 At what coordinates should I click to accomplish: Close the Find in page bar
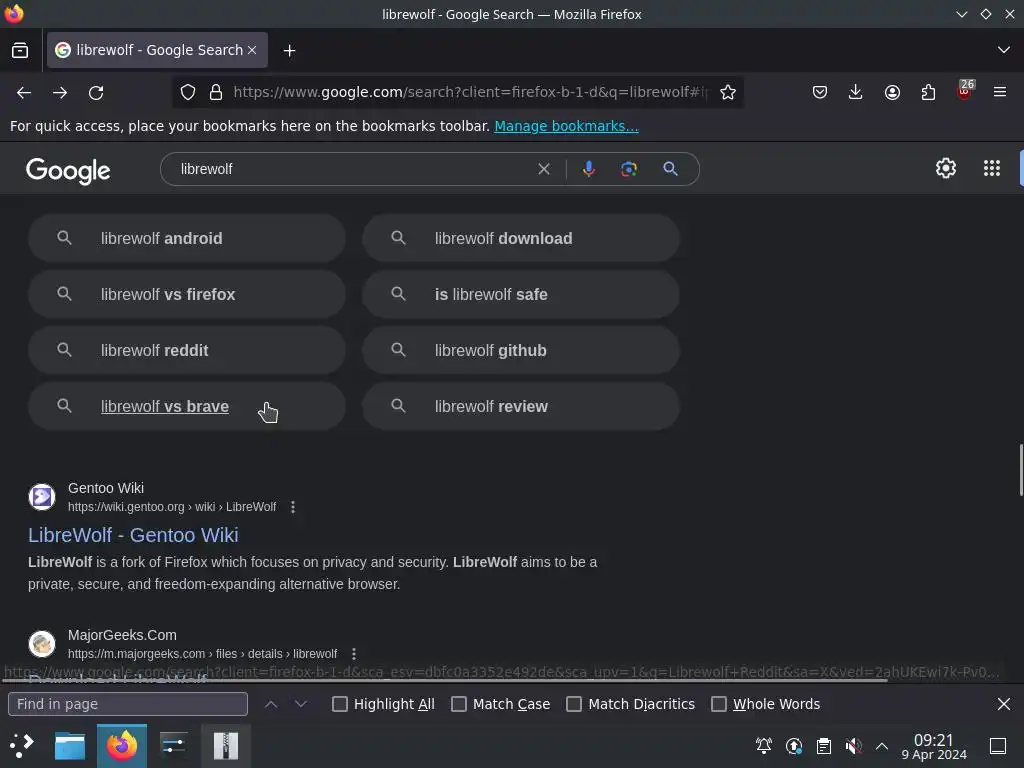point(1004,704)
